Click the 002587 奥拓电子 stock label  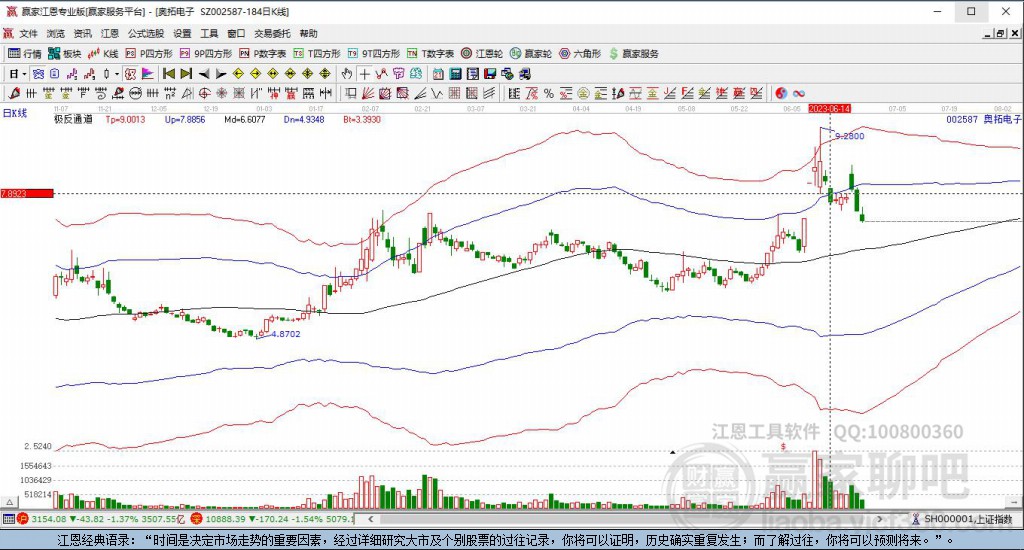[984, 120]
